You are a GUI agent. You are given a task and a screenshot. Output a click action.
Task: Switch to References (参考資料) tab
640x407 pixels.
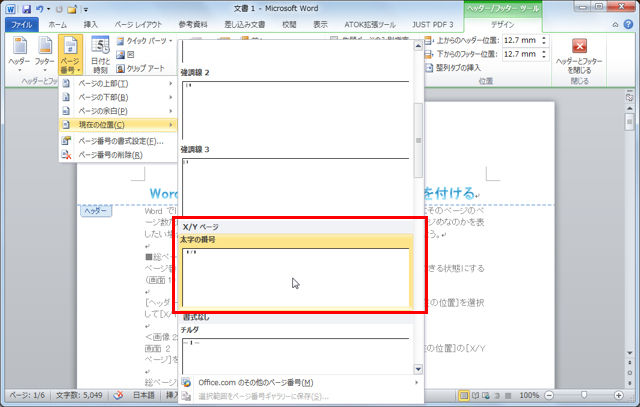click(193, 24)
